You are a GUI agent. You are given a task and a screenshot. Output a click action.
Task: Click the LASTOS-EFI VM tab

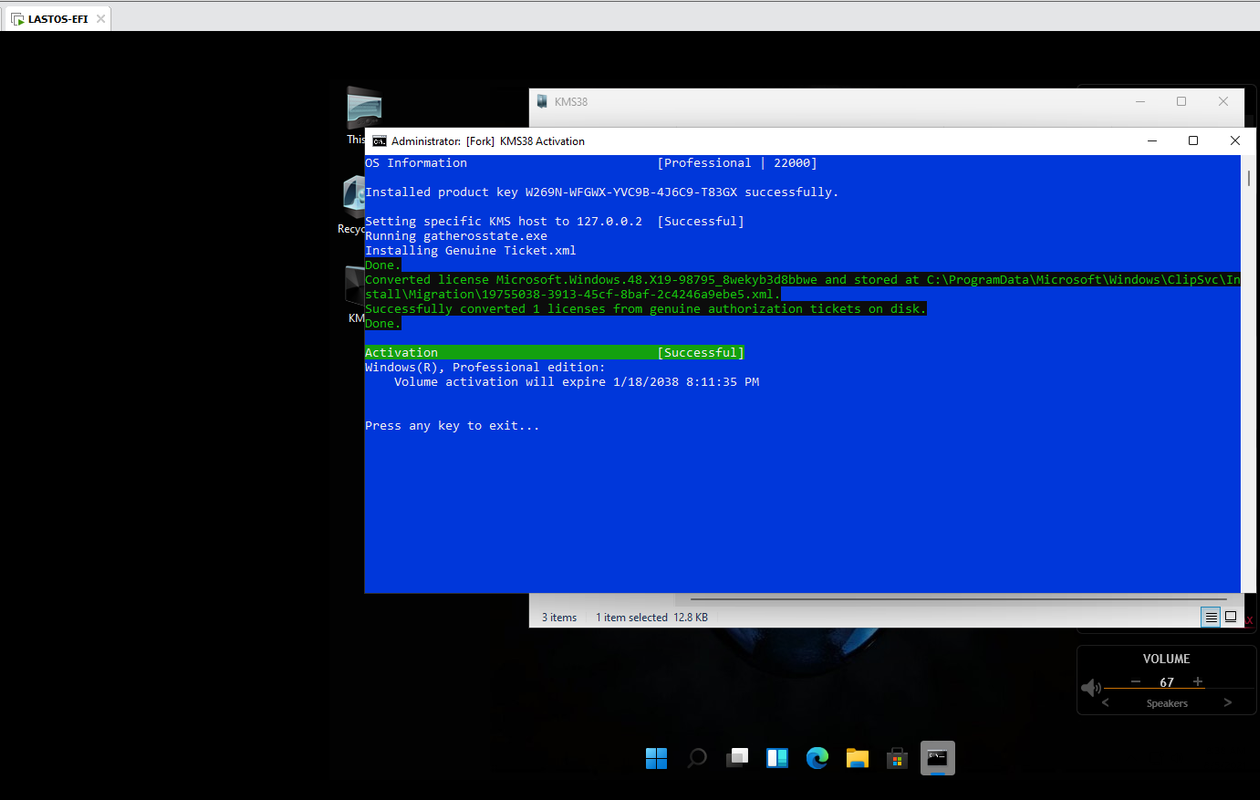56,18
